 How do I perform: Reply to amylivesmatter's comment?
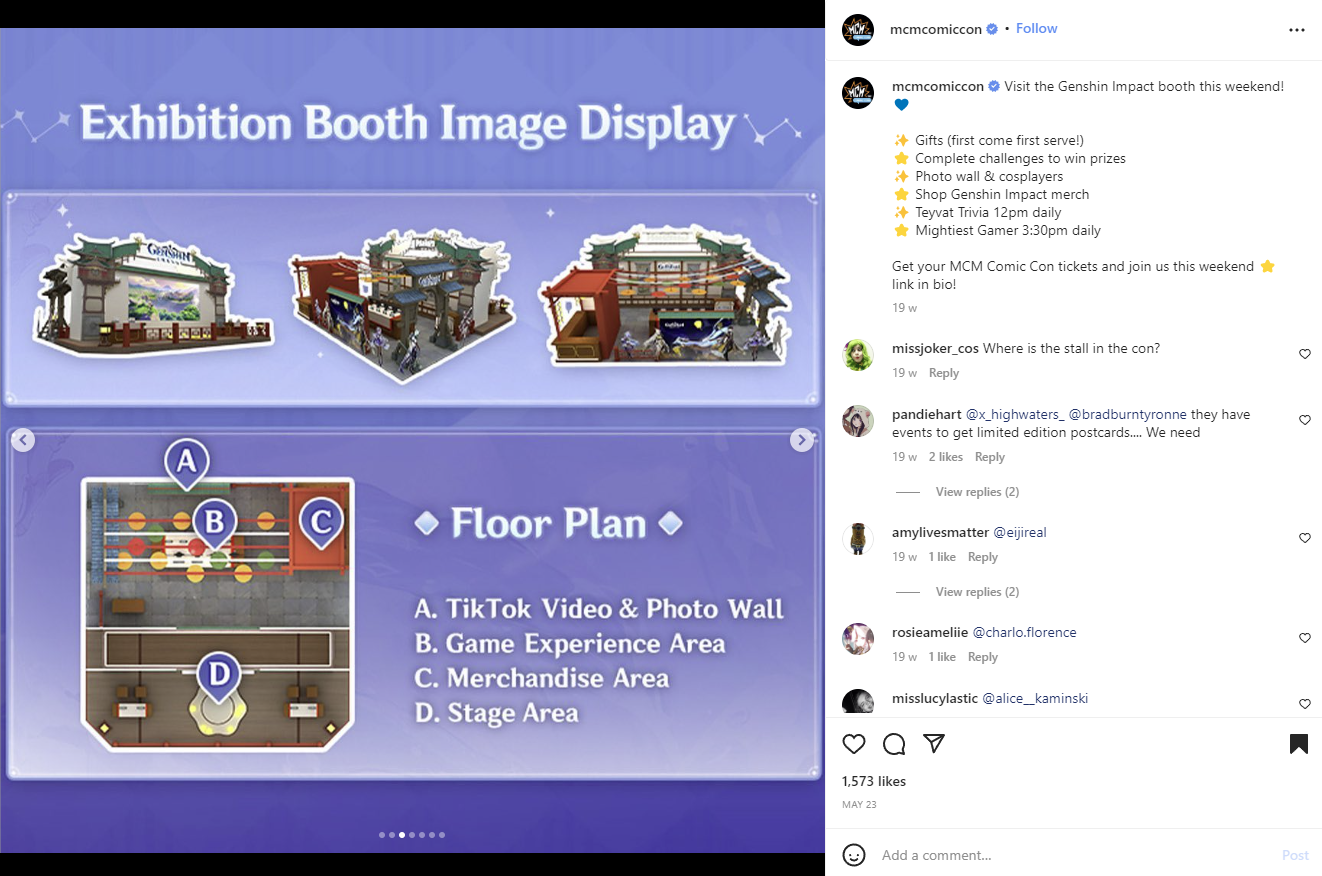pyautogui.click(x=983, y=557)
